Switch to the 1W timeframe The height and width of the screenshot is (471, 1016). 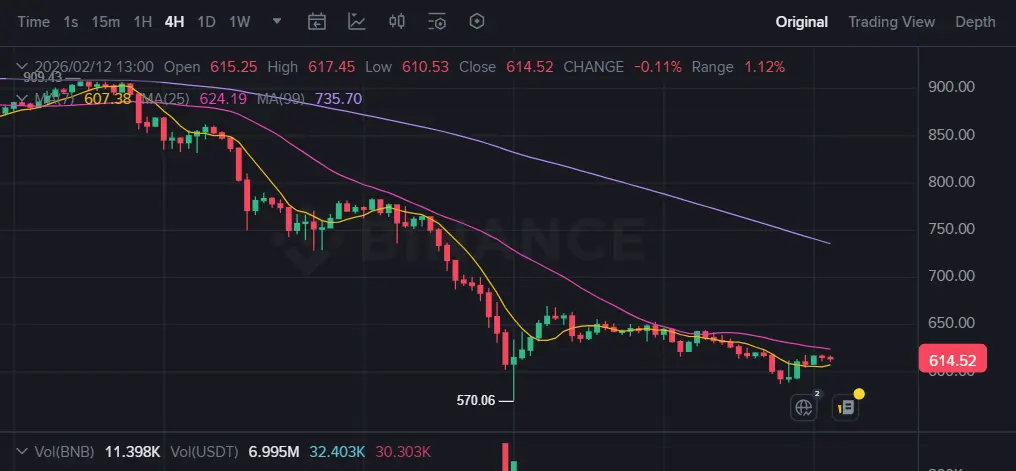tap(240, 22)
